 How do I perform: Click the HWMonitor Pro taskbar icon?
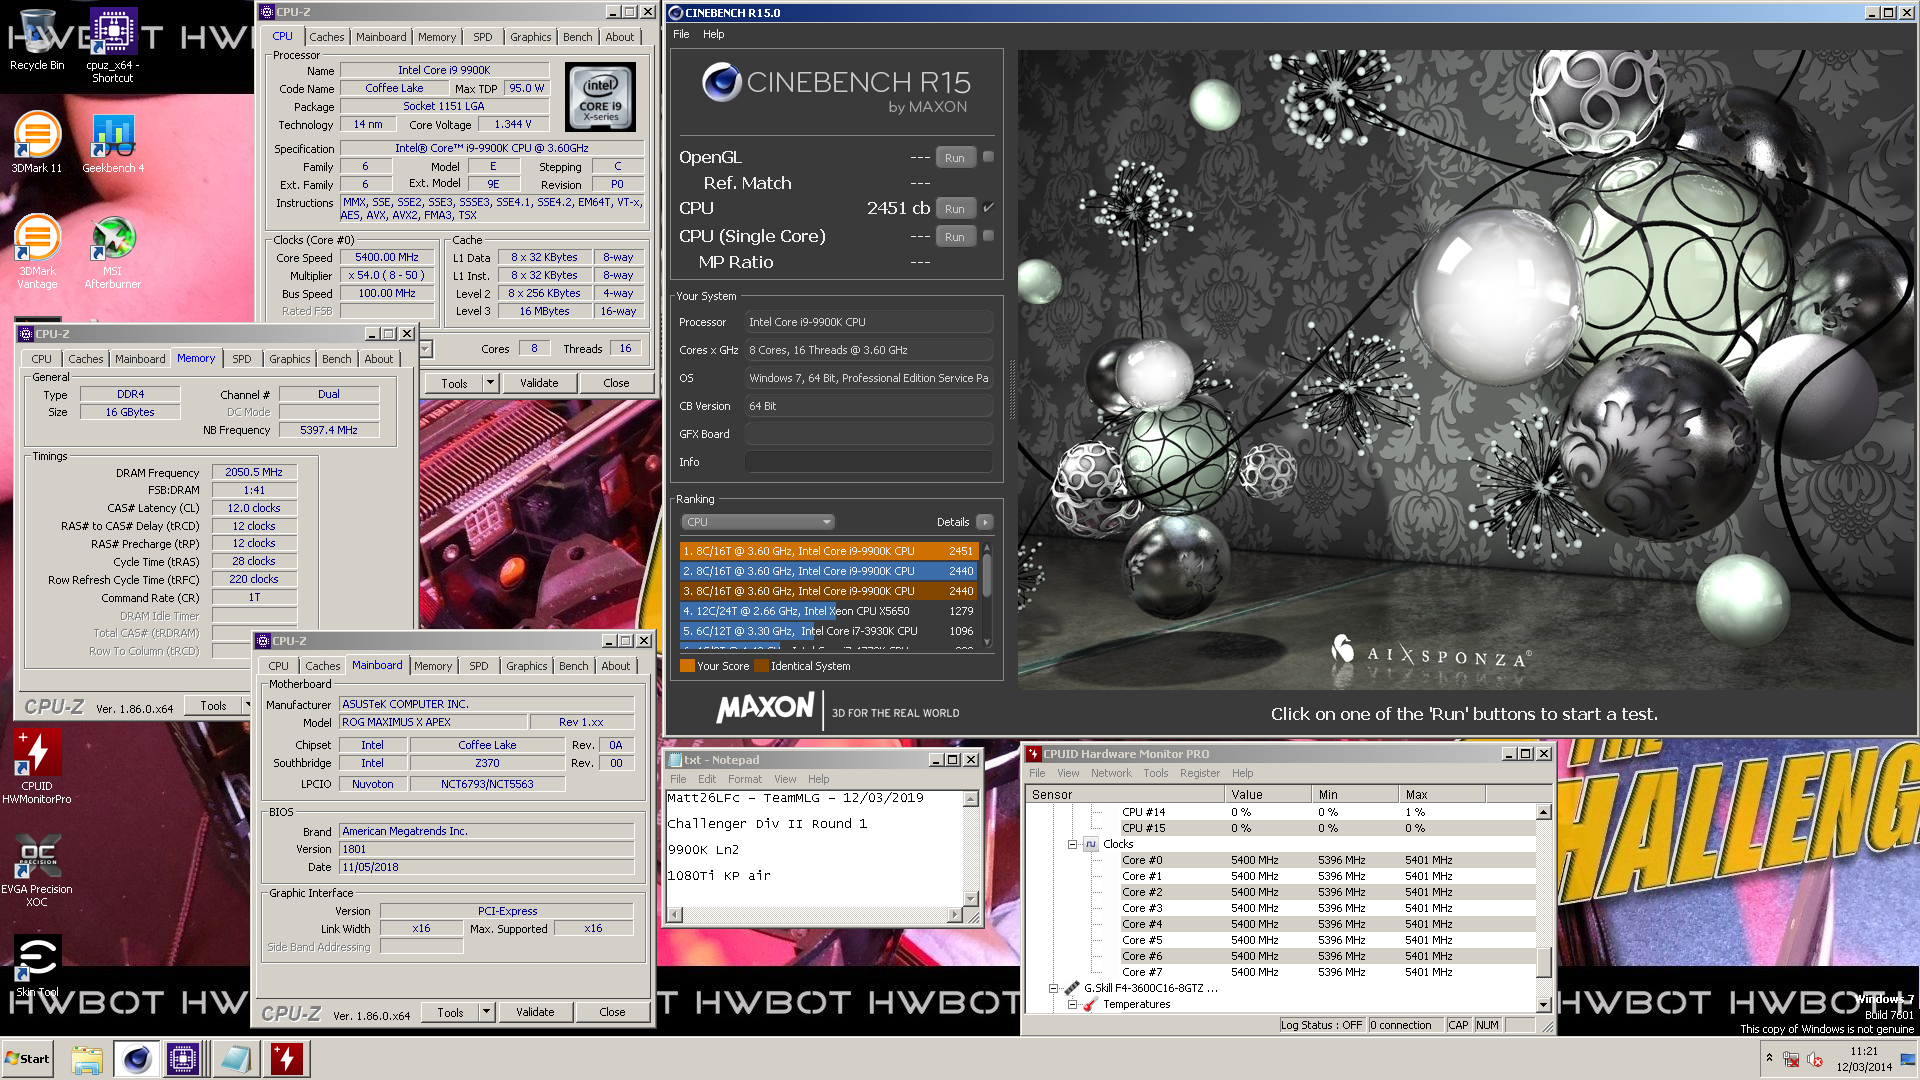[286, 1059]
